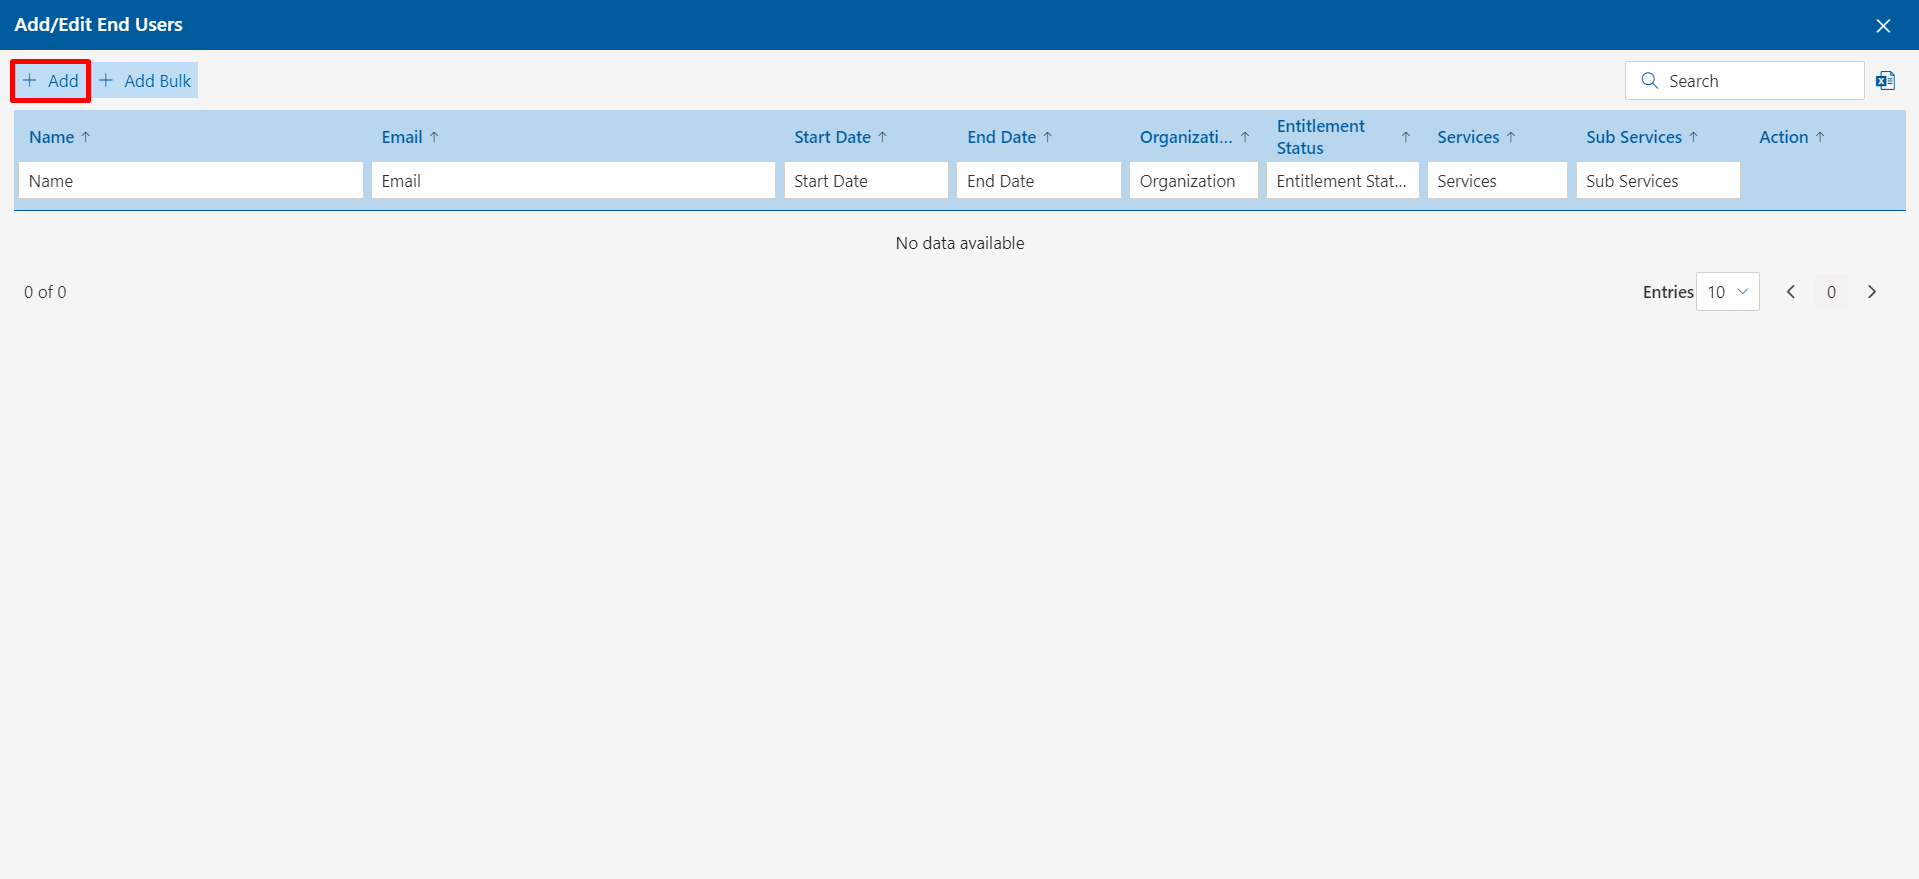This screenshot has height=879, width=1919.
Task: Click the Add button
Action: pyautogui.click(x=51, y=81)
